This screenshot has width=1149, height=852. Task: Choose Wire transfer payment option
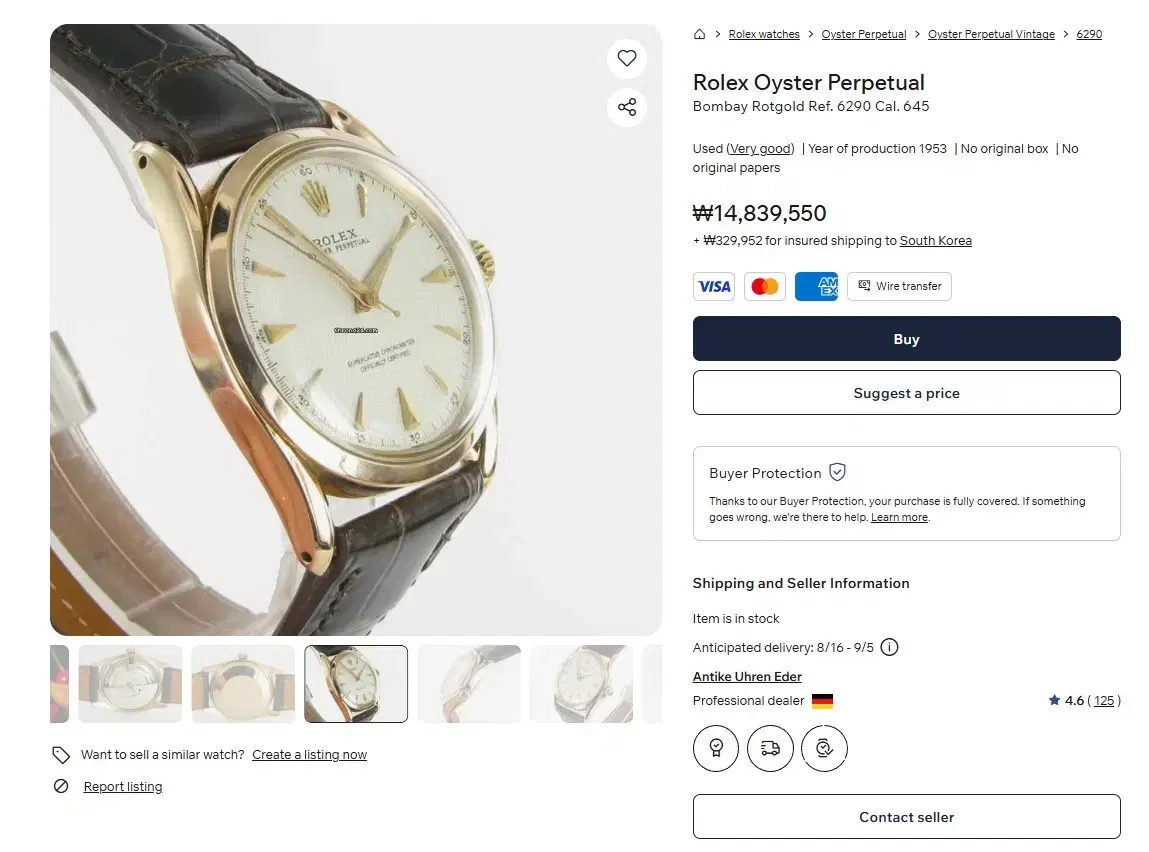tap(899, 286)
